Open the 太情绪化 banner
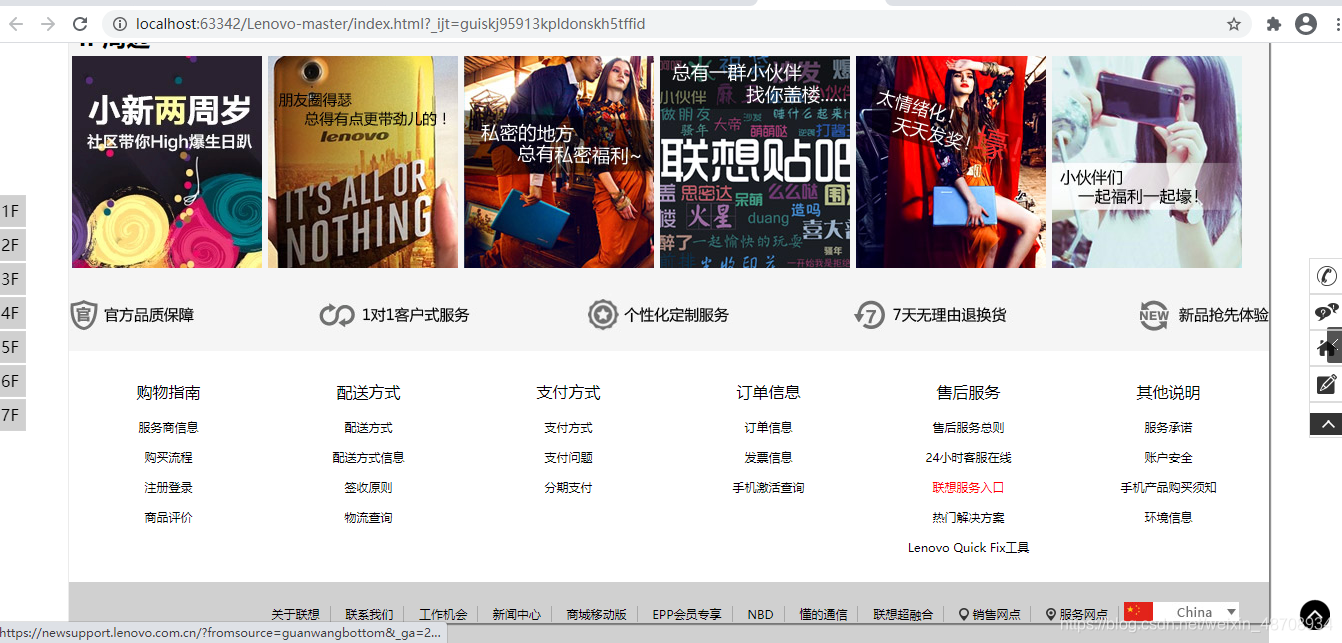The image size is (1342, 643). (951, 162)
